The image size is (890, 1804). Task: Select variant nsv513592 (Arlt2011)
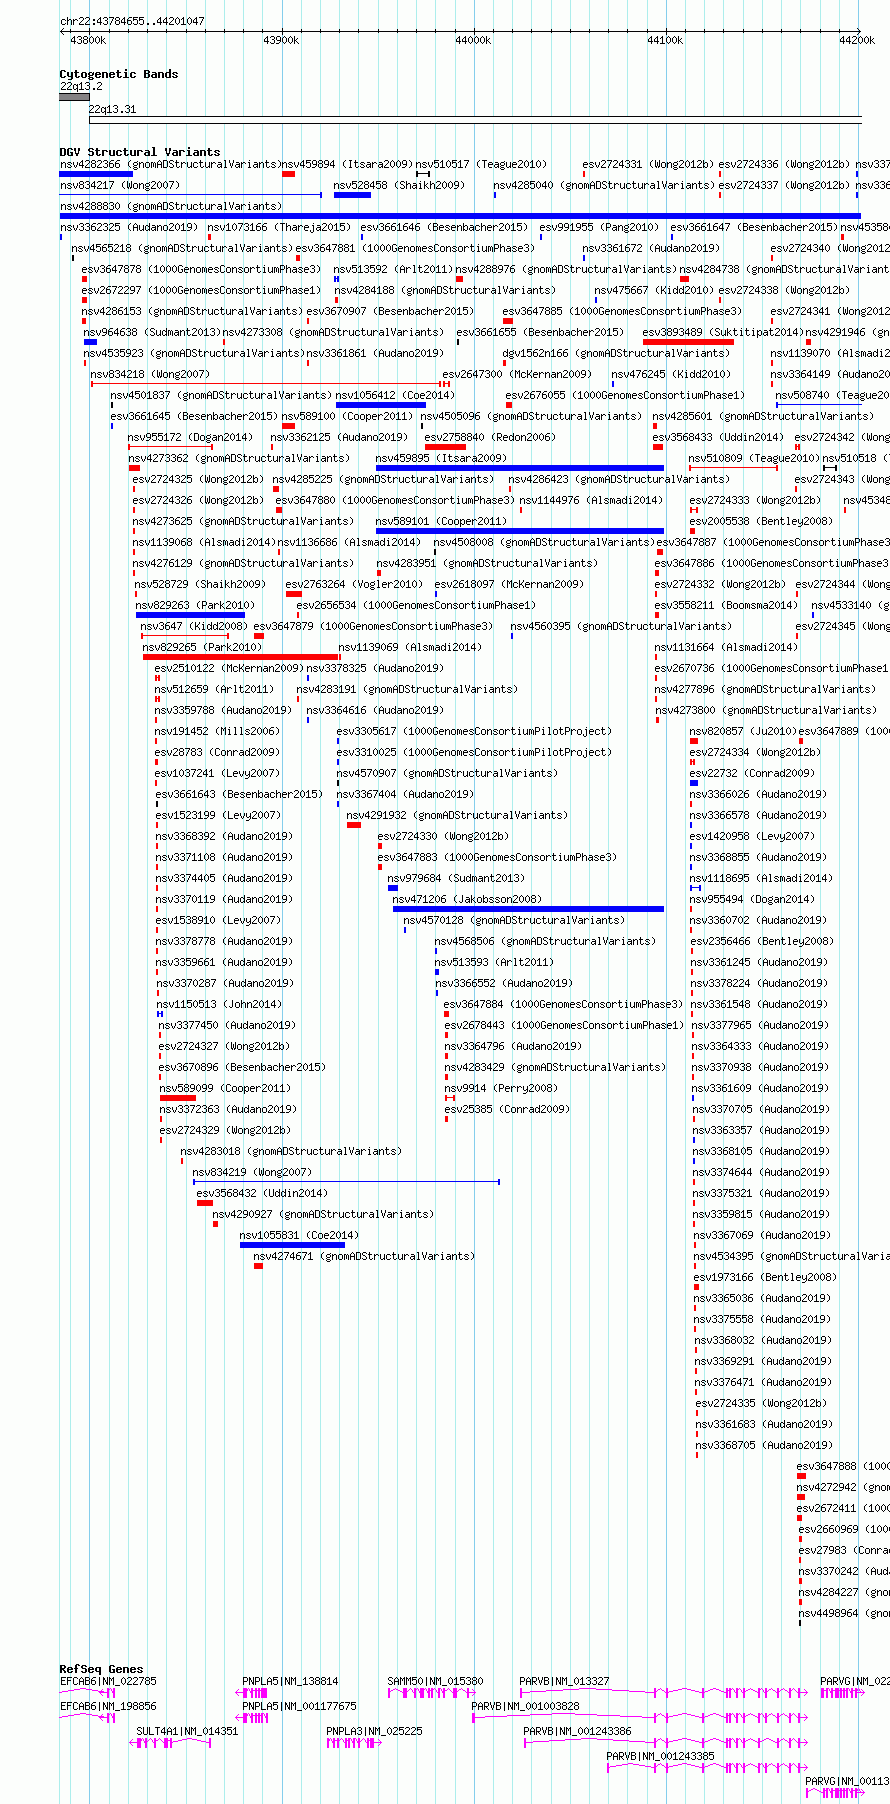[x=393, y=269]
